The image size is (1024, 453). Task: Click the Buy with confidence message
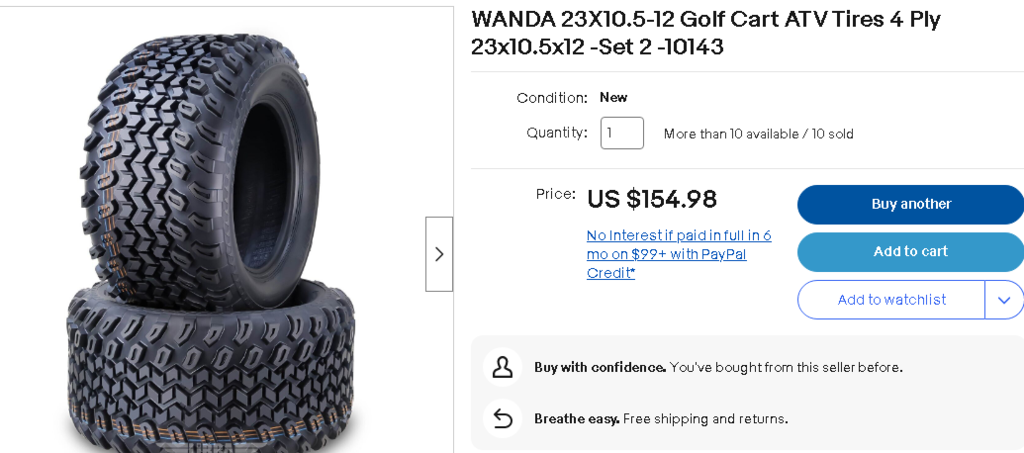click(x=718, y=367)
